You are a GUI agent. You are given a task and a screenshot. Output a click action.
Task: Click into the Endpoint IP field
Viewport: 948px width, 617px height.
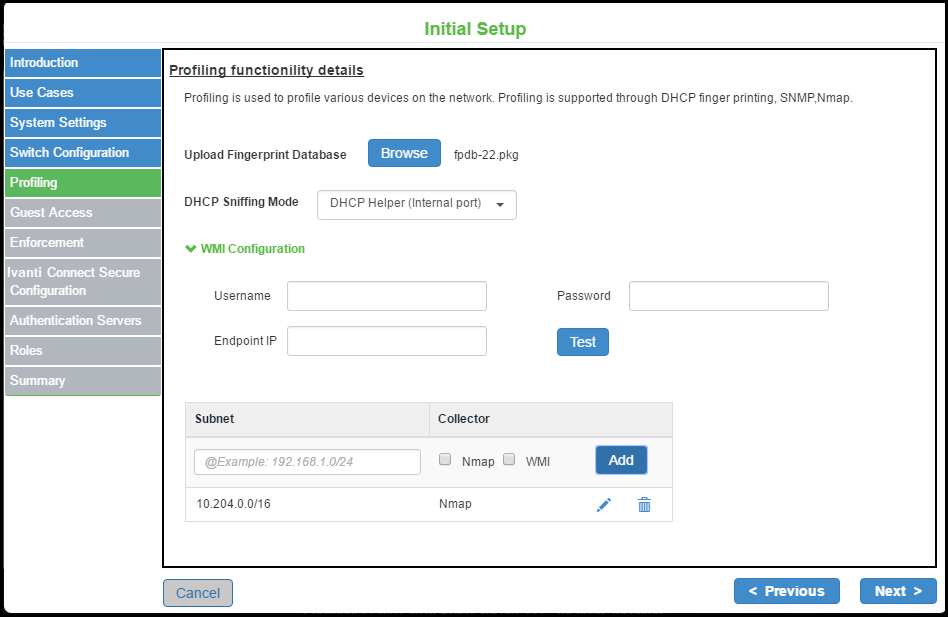(386, 341)
